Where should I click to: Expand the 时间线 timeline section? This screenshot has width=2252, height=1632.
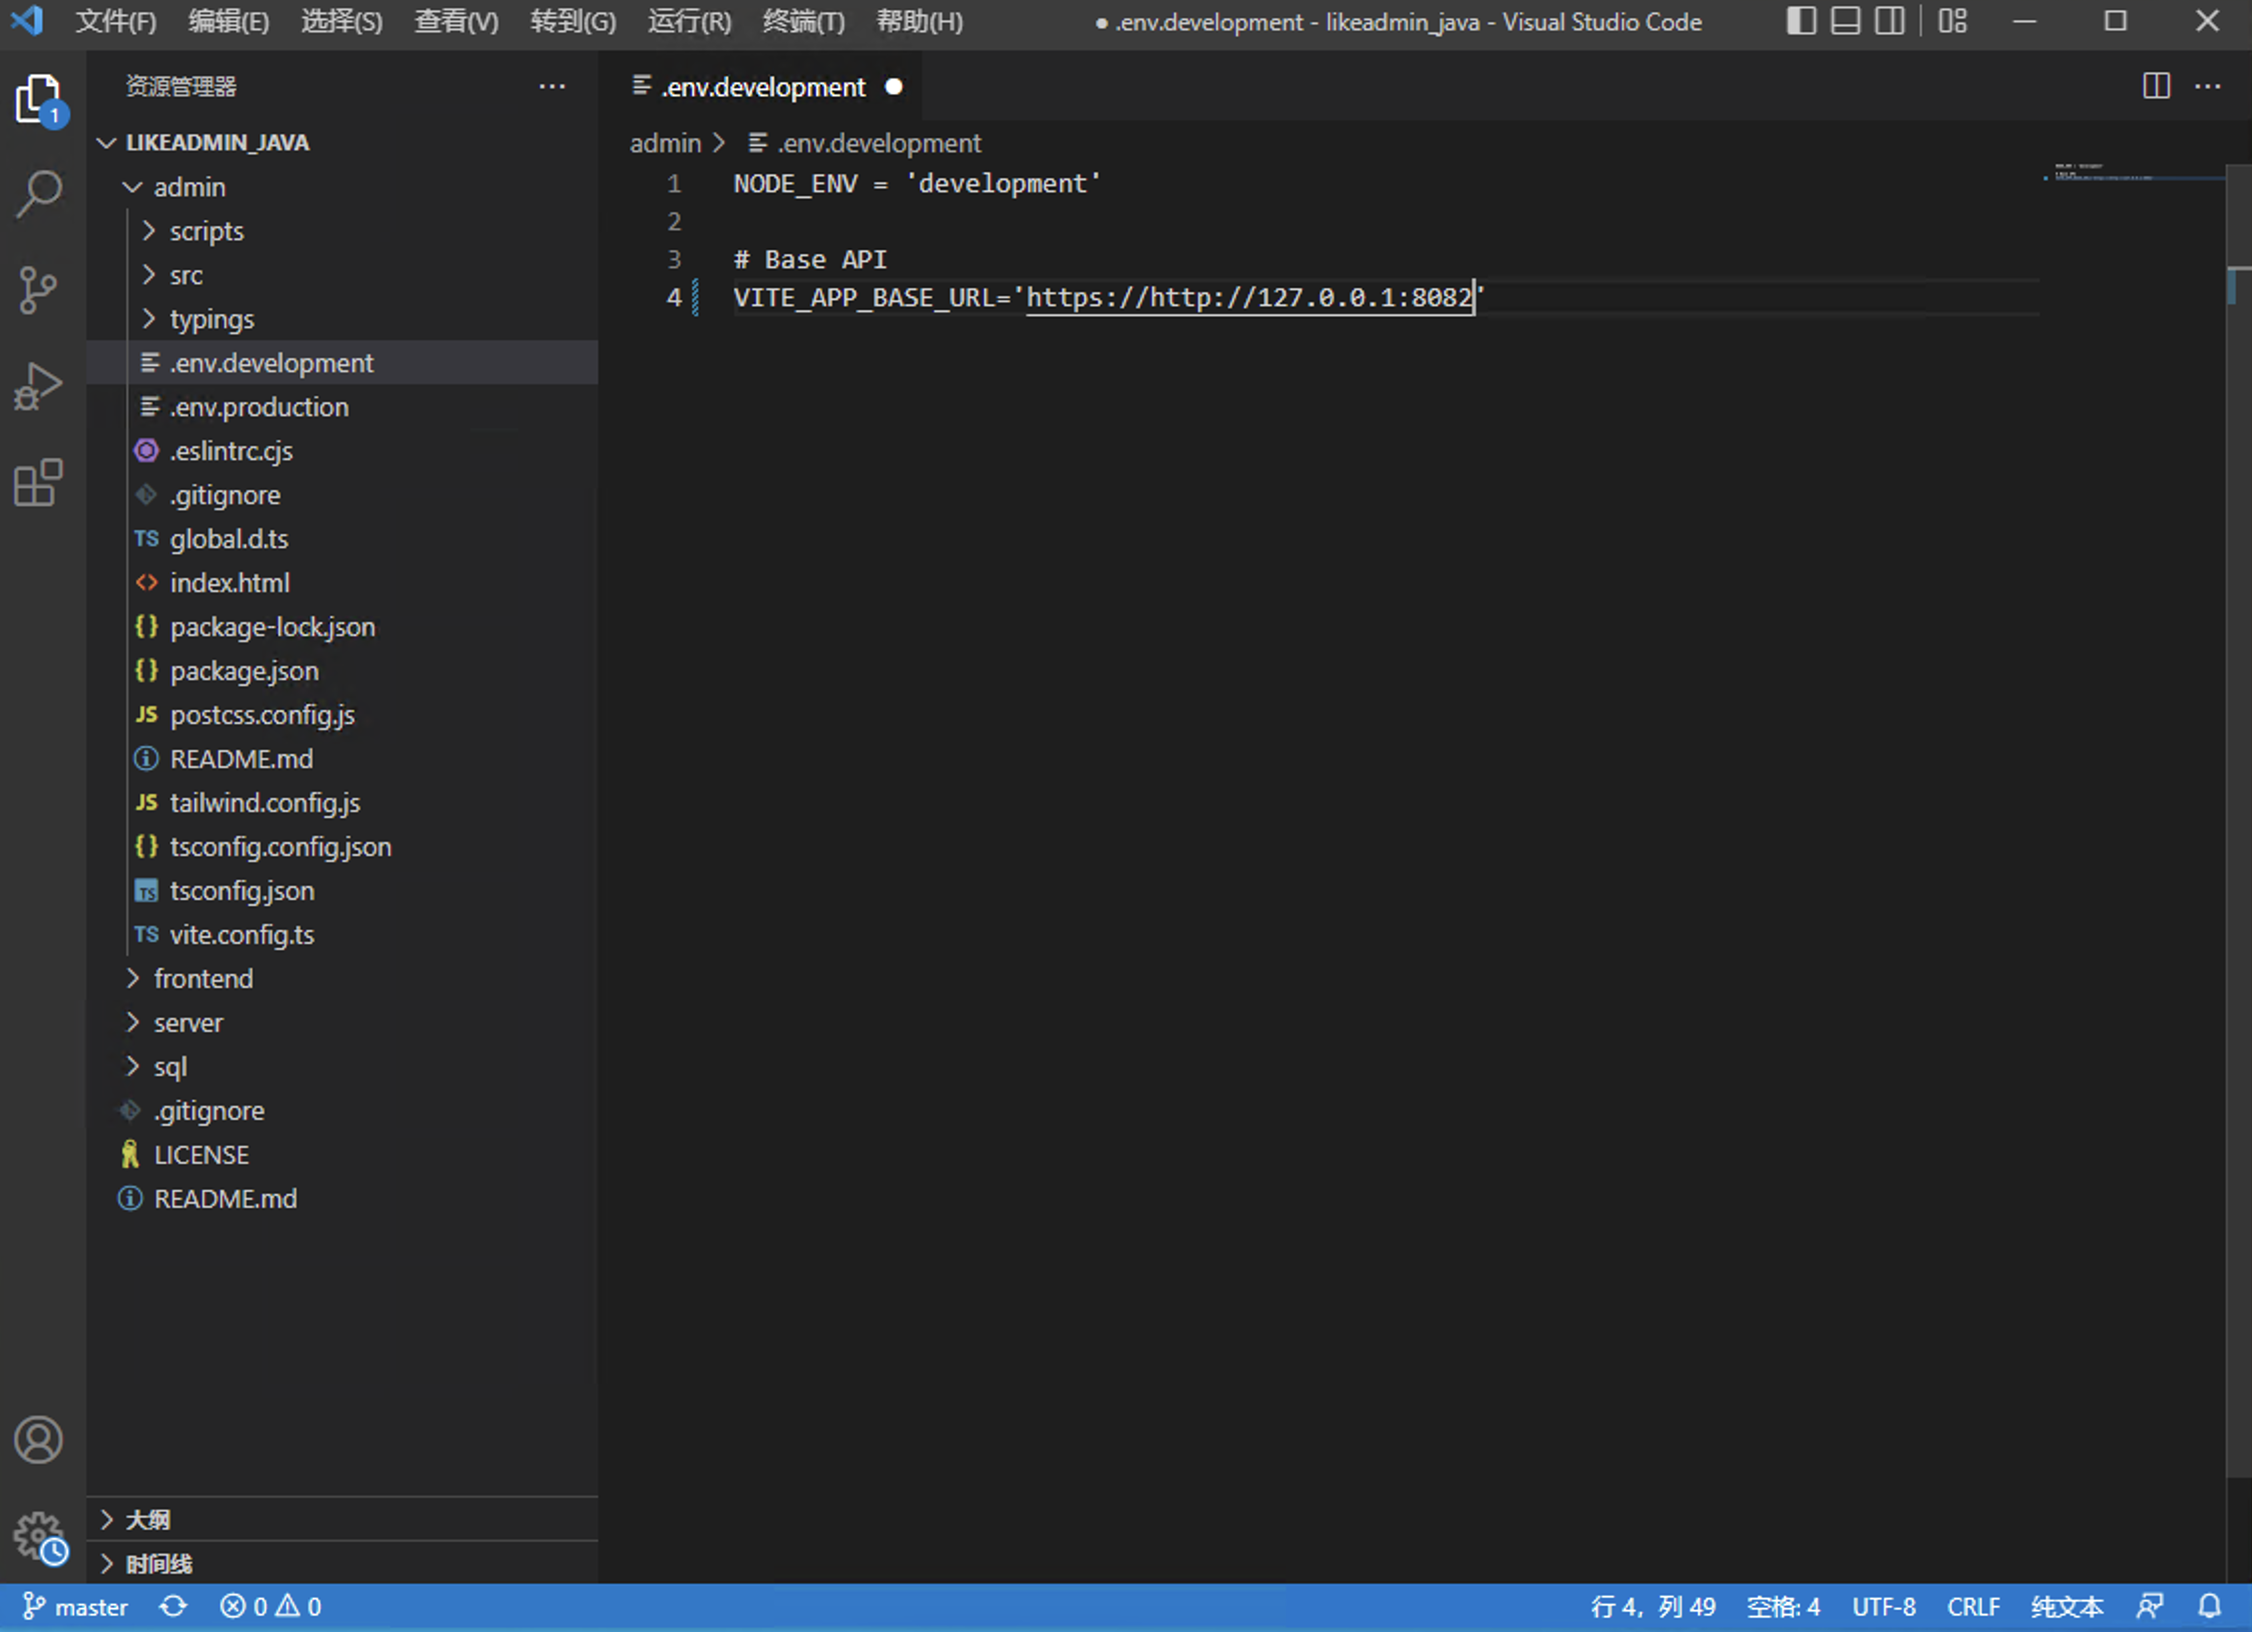click(342, 1564)
